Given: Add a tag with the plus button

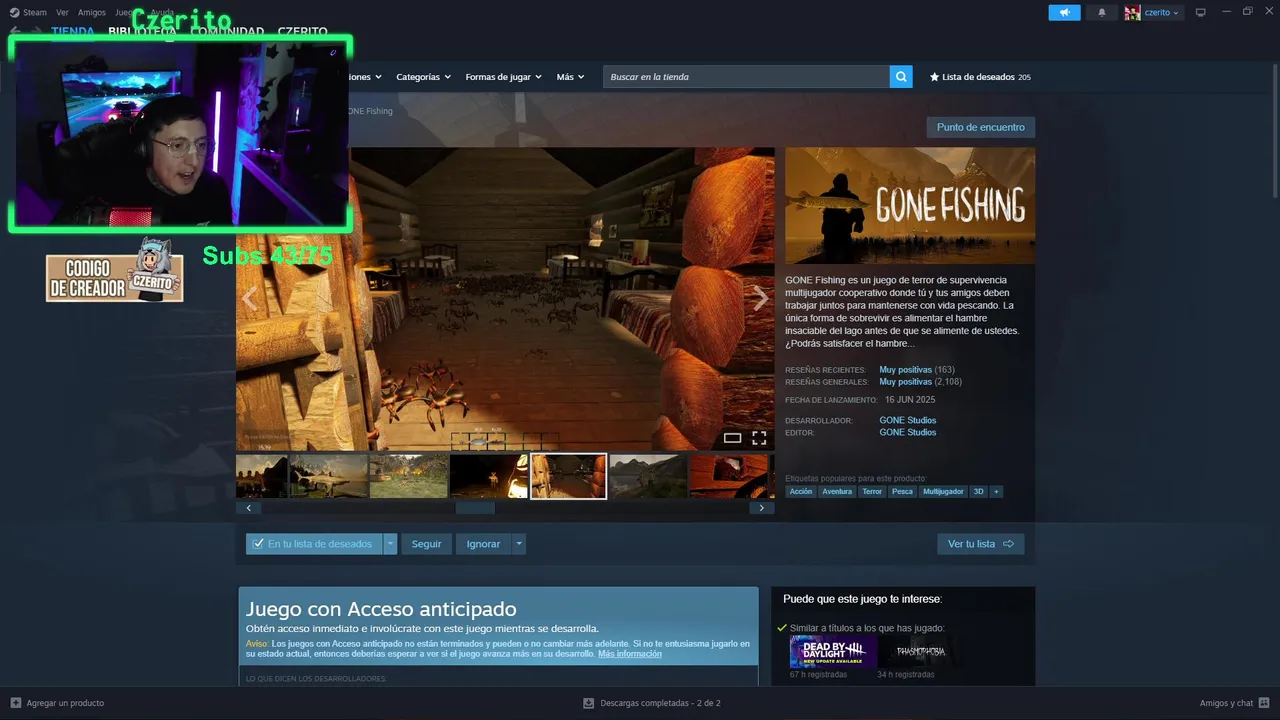Looking at the screenshot, I should click(x=996, y=492).
